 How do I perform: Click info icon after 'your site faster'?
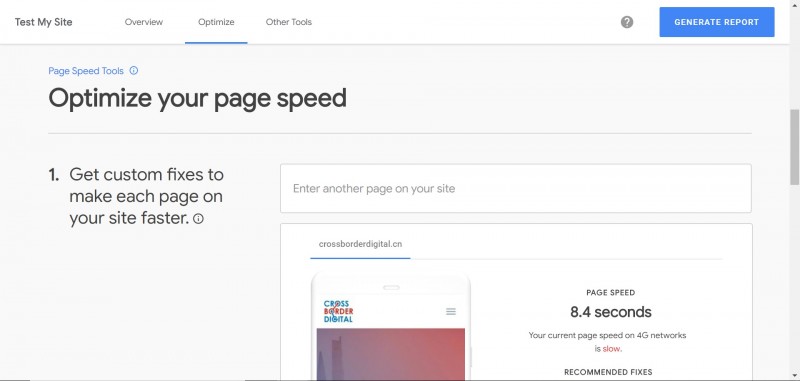[x=198, y=219]
